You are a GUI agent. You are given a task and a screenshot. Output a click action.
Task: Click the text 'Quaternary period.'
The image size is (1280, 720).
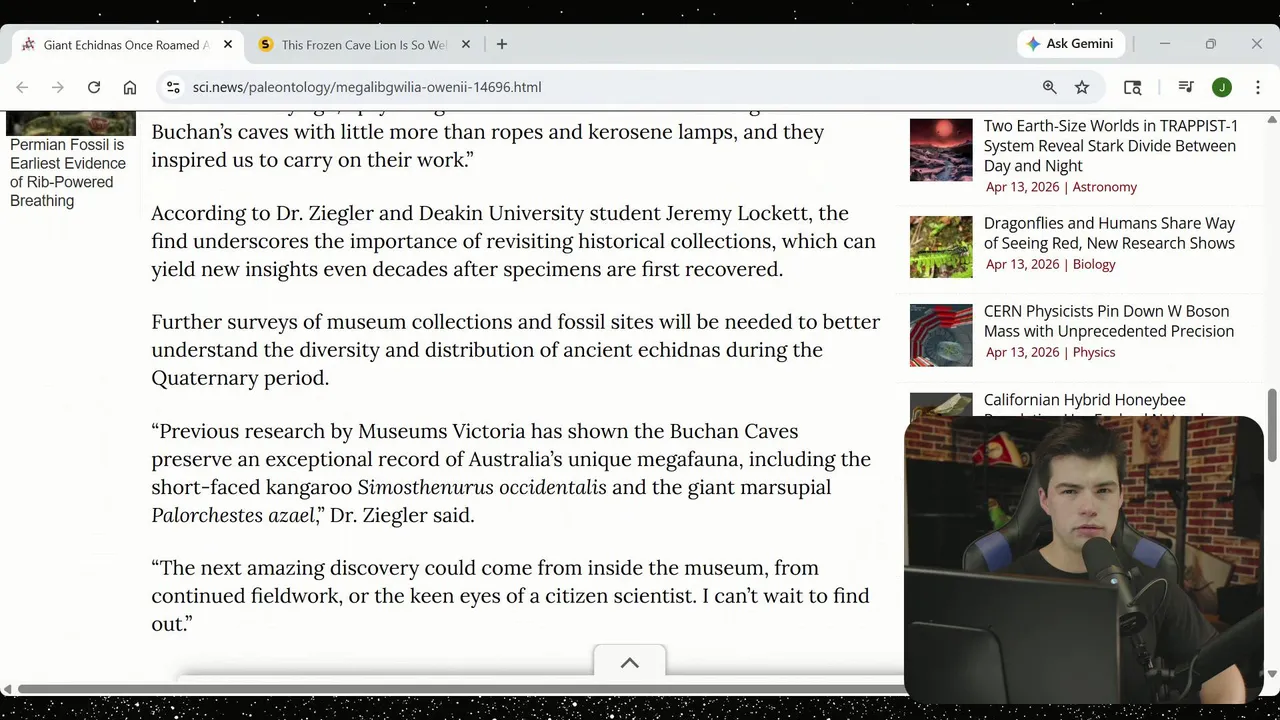(240, 378)
